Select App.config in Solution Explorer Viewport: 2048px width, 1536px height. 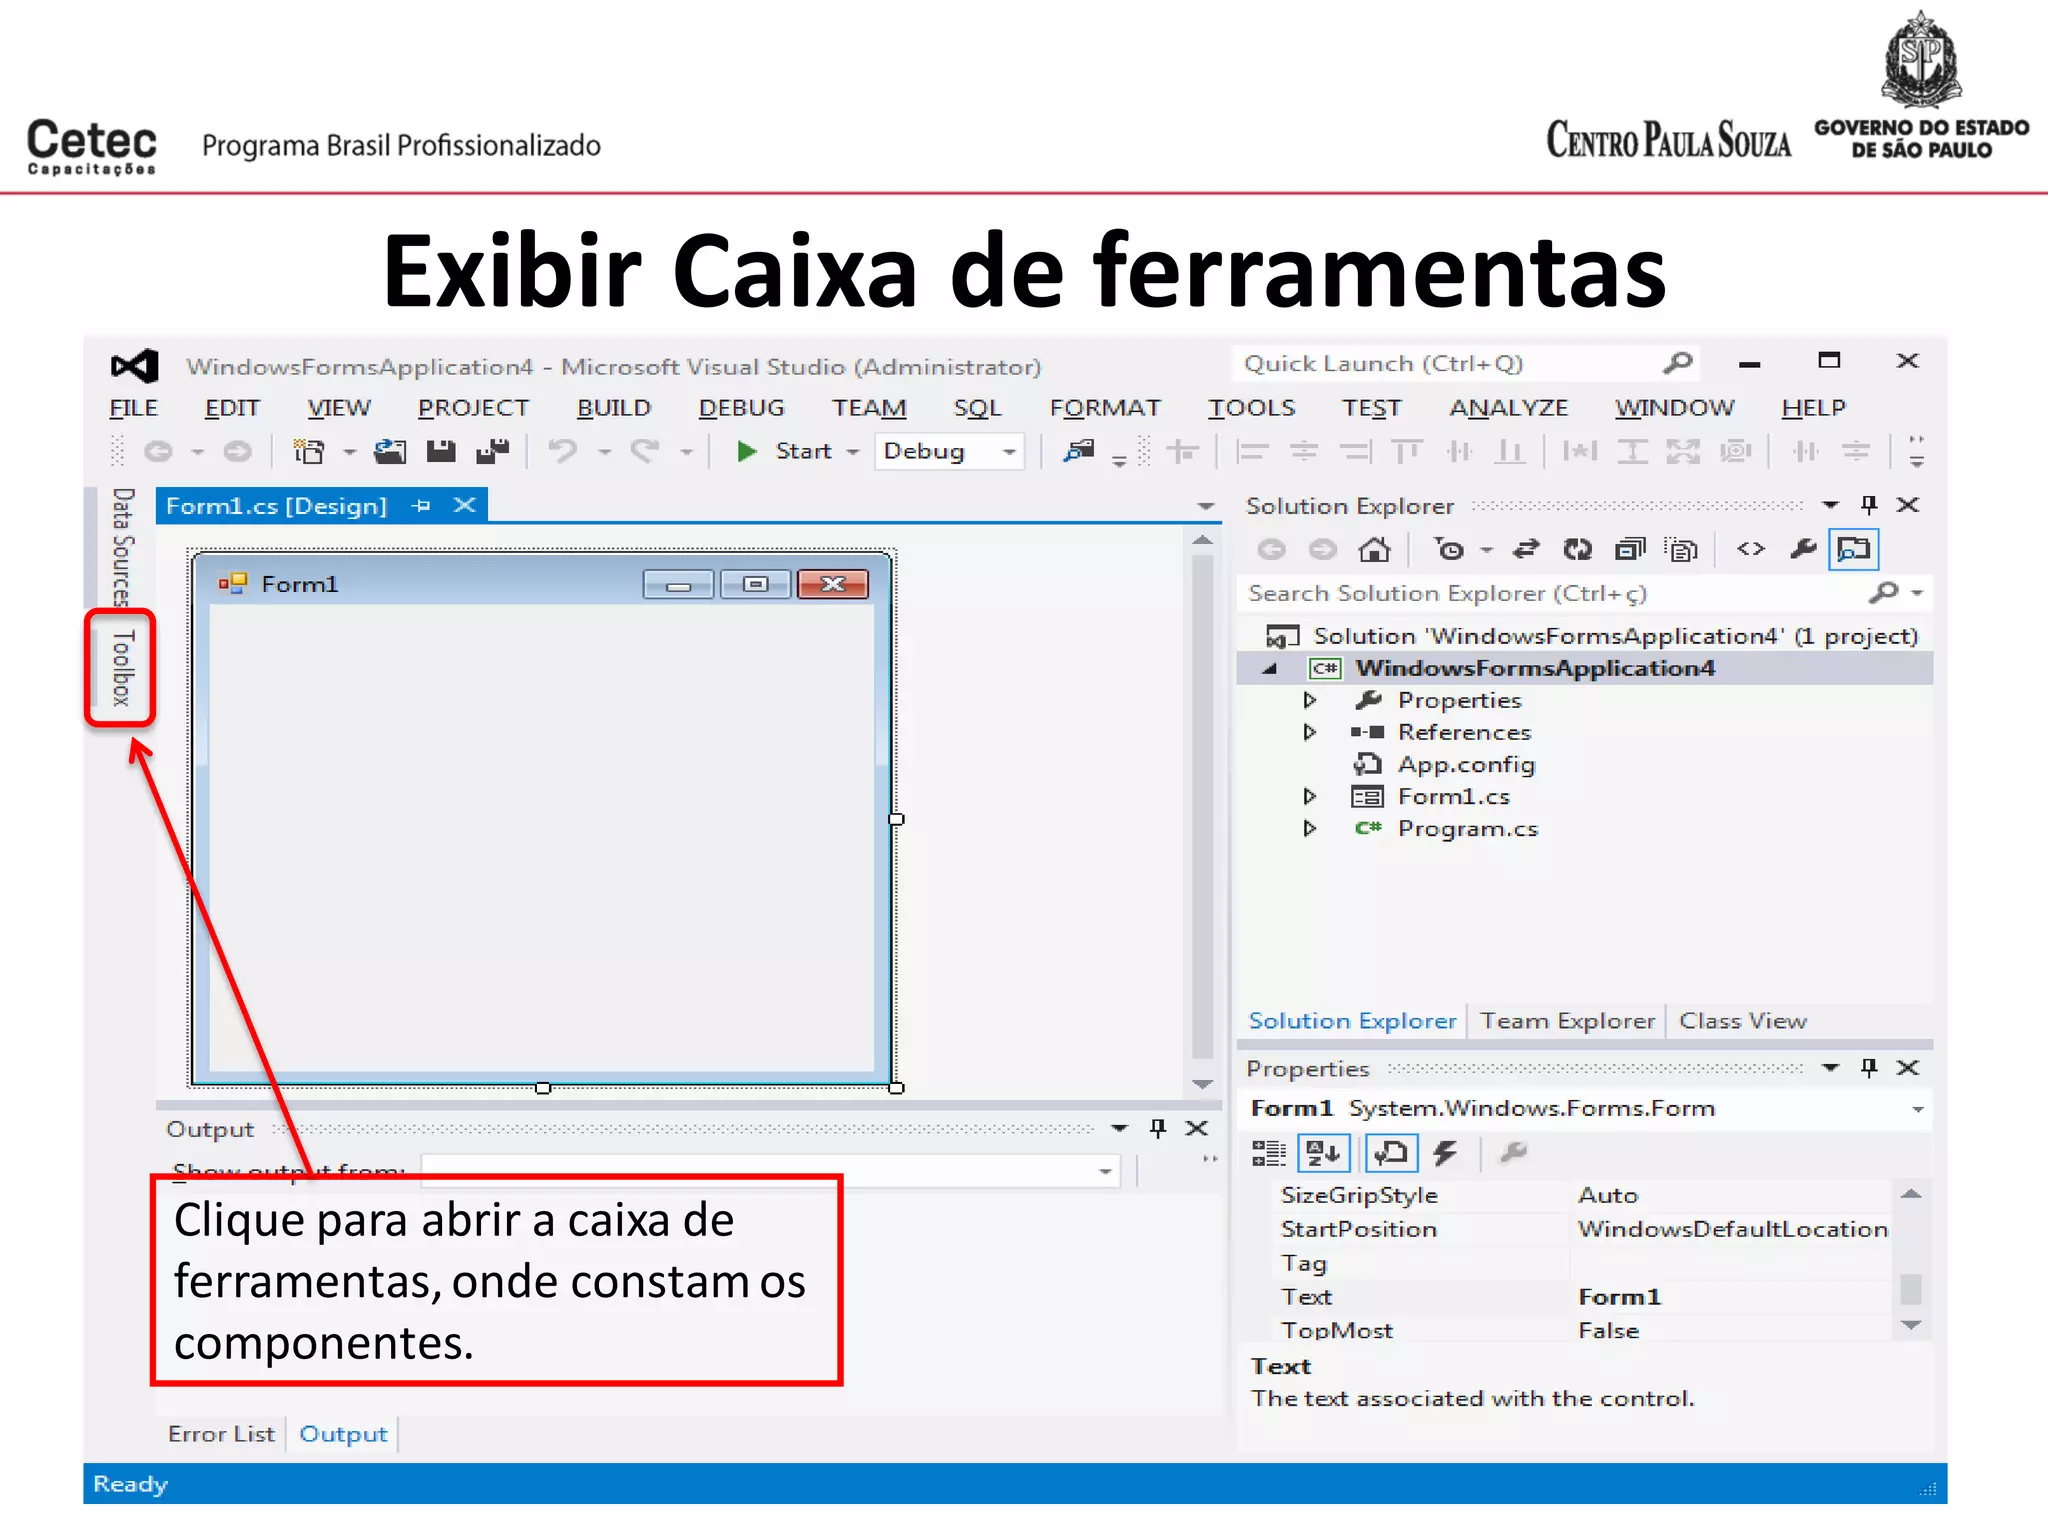click(x=1466, y=765)
